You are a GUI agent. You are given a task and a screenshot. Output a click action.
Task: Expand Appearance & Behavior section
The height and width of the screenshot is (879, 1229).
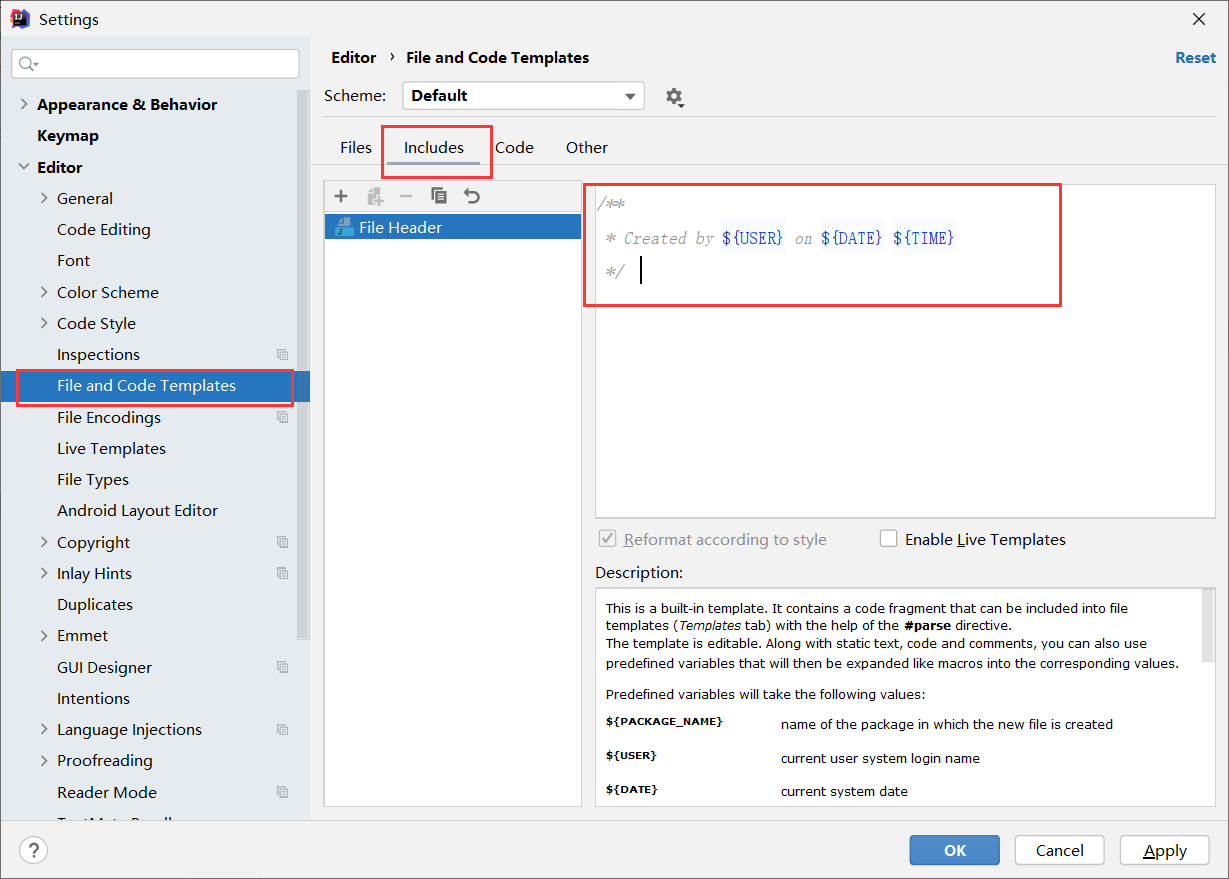(24, 104)
